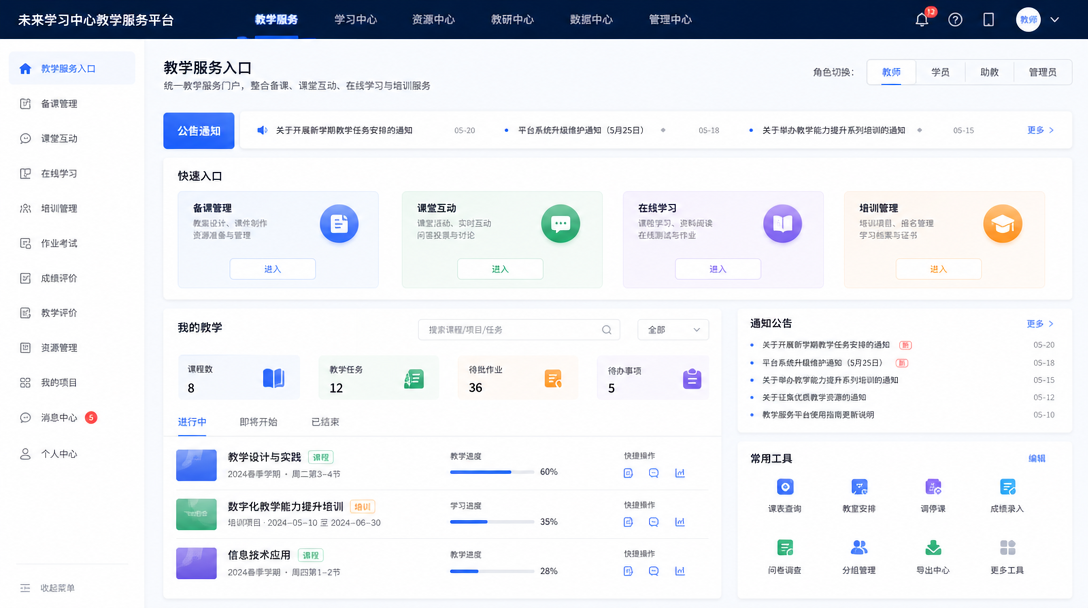Open the notification bell icon
Image resolution: width=1088 pixels, height=608 pixels.
click(921, 19)
